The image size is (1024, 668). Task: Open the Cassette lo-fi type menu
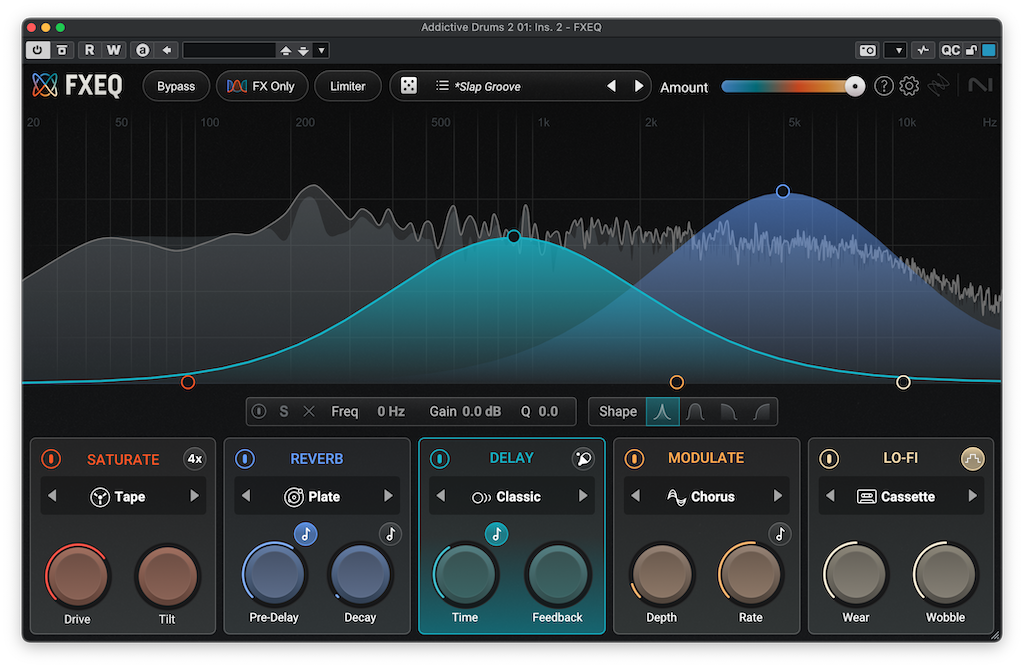[895, 497]
